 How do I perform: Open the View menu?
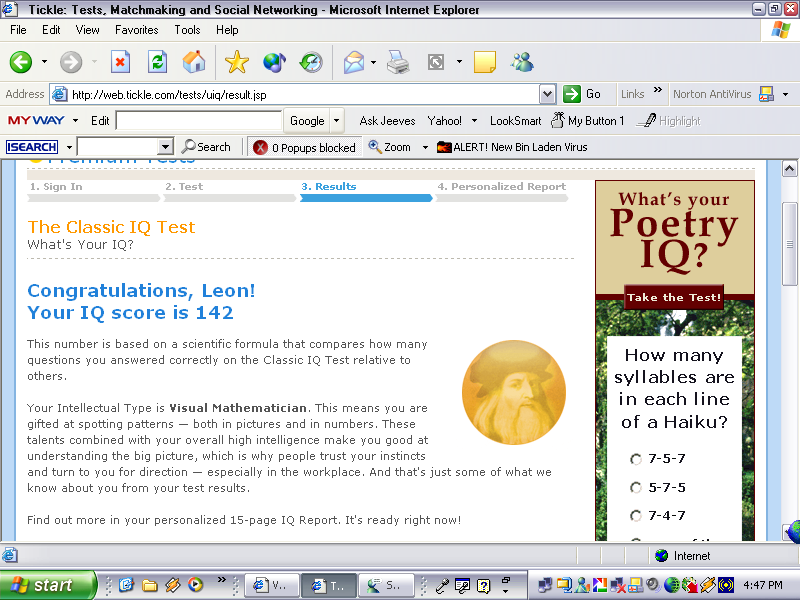(87, 30)
